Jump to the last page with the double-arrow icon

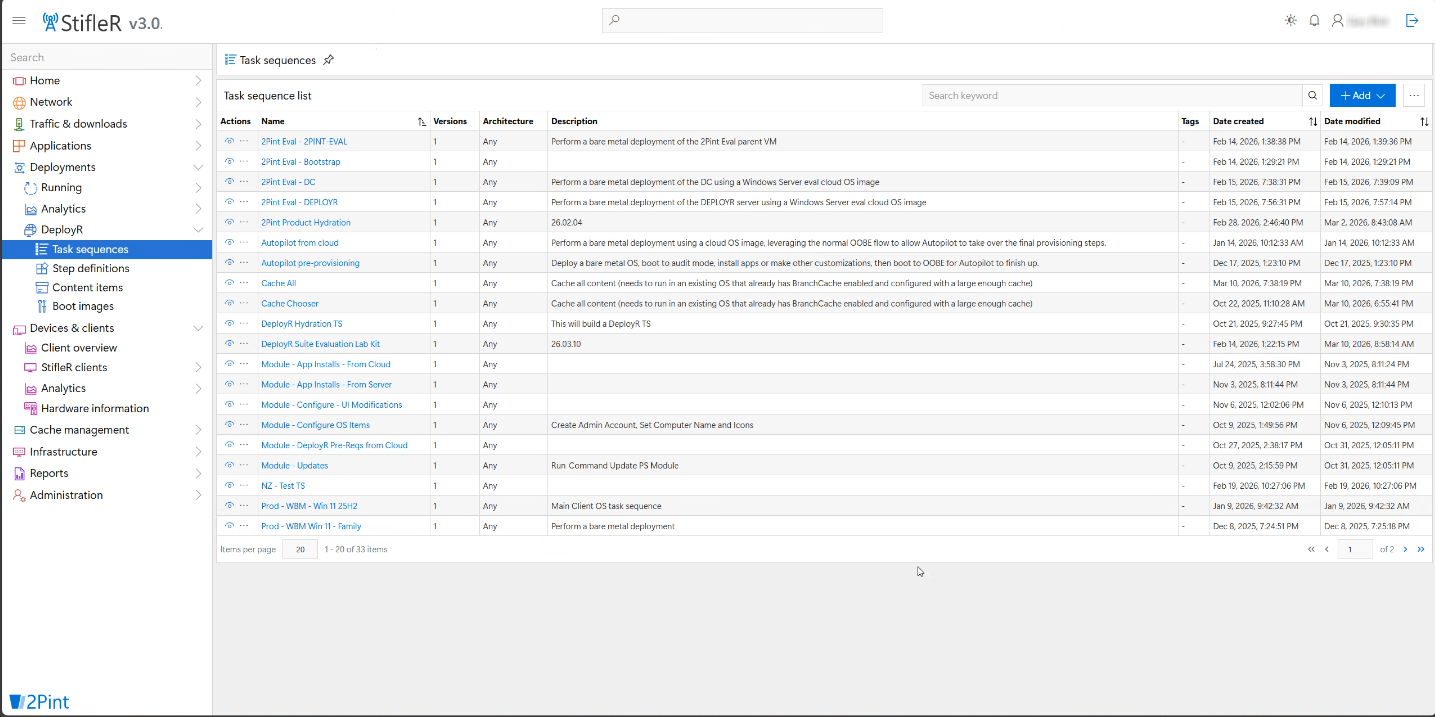coord(1421,549)
